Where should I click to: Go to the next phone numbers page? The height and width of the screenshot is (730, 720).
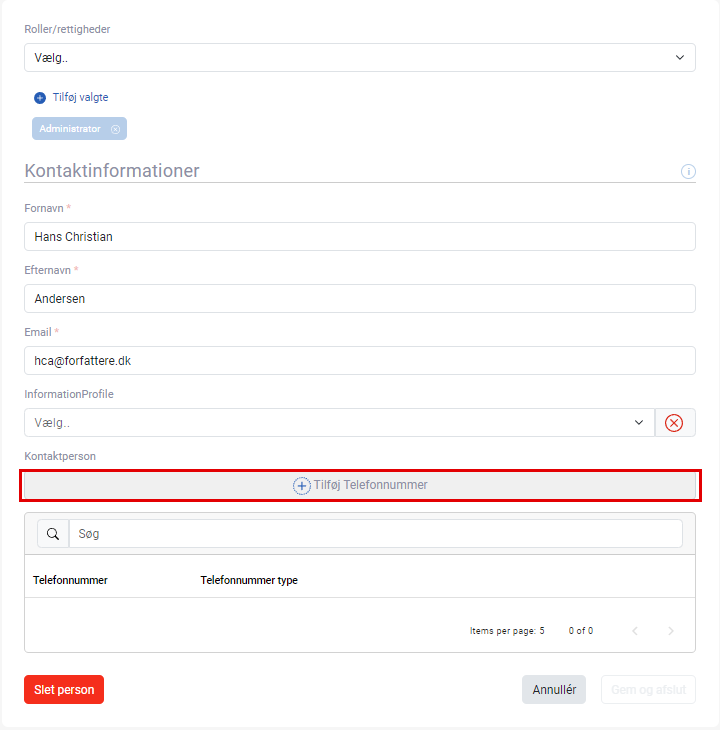pyautogui.click(x=670, y=631)
